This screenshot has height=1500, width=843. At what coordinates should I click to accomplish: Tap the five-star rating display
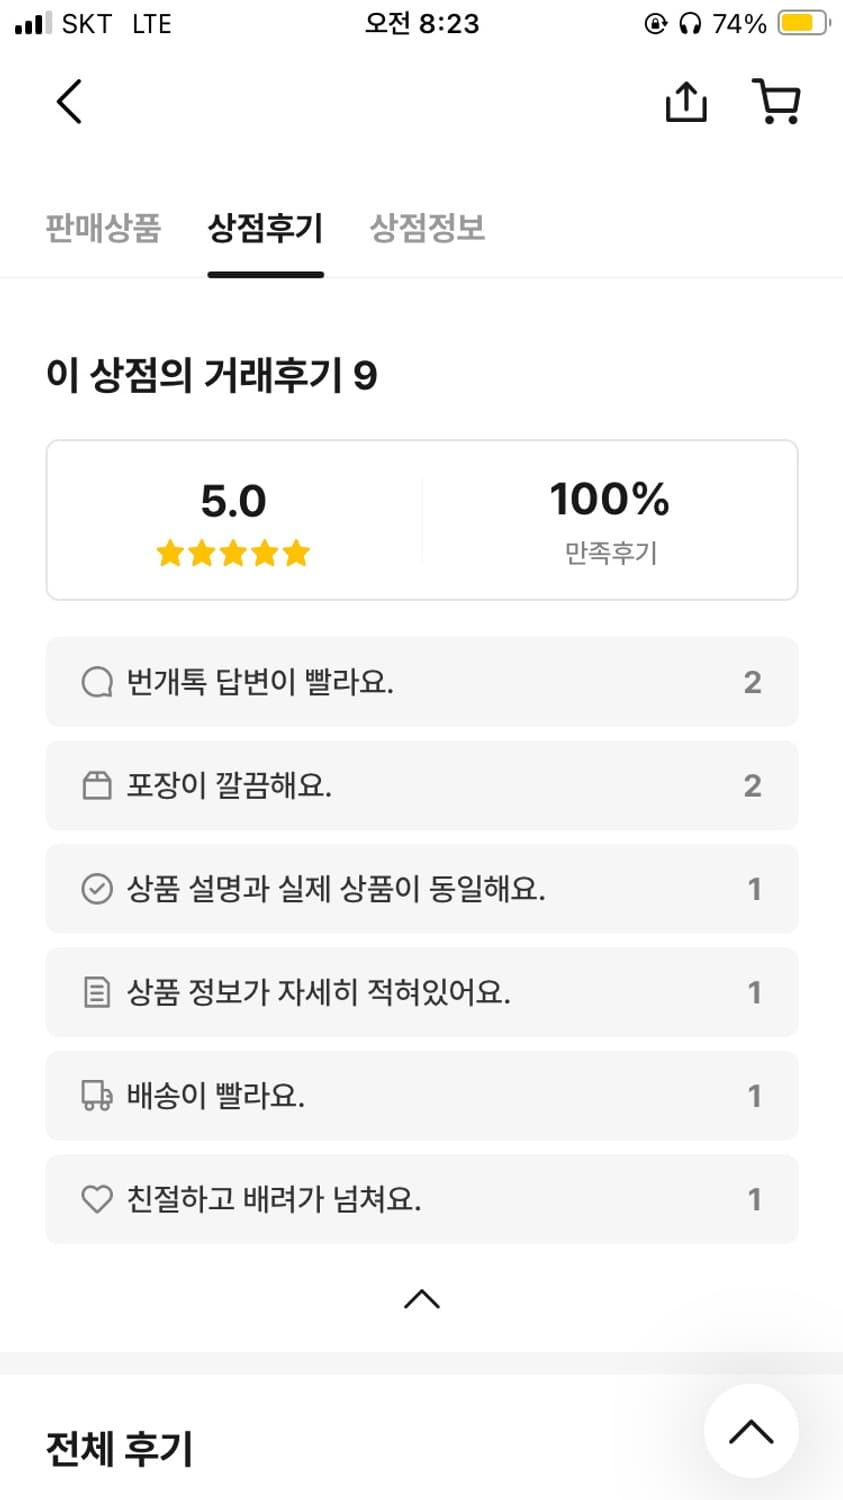coord(233,553)
